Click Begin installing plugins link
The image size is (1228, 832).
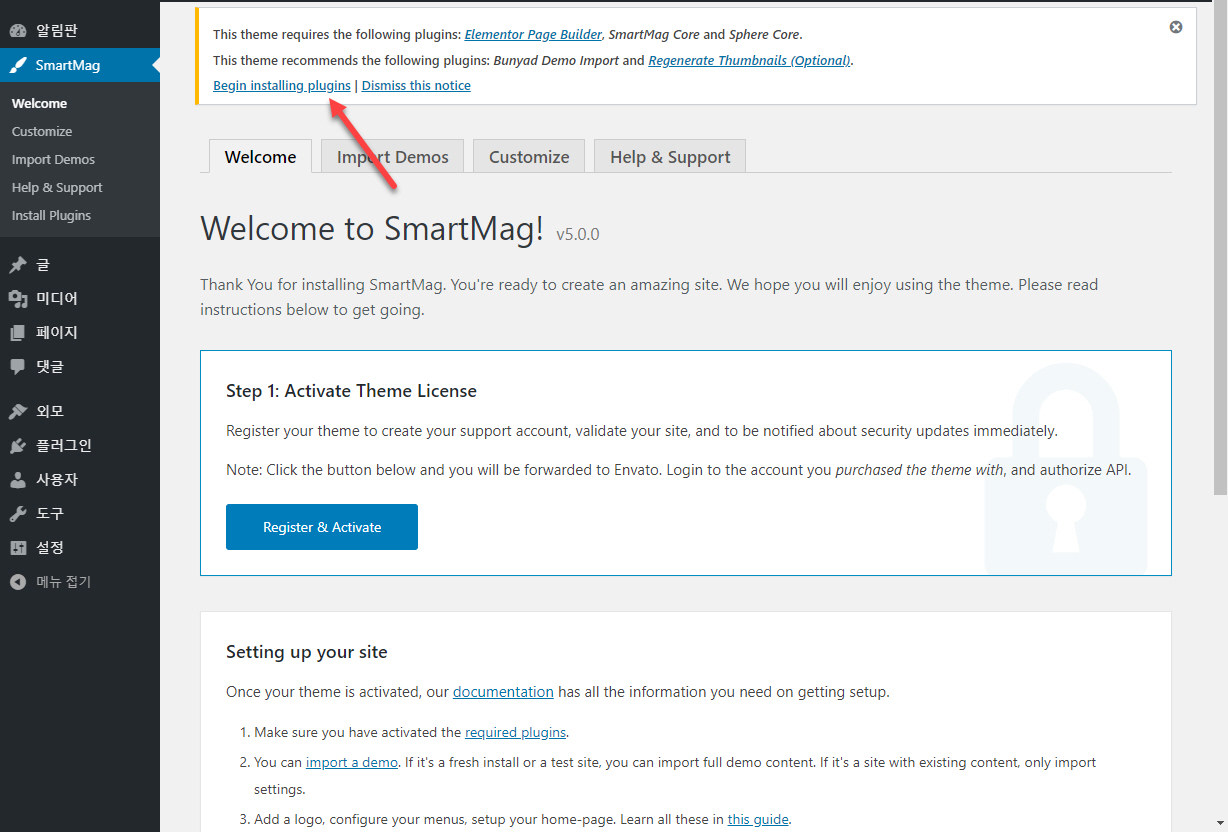(x=282, y=86)
